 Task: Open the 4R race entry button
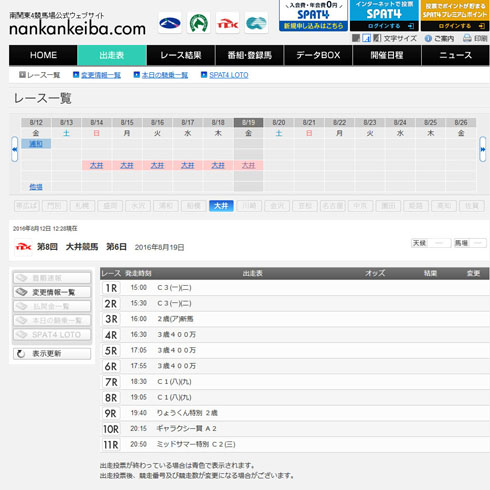click(111, 335)
